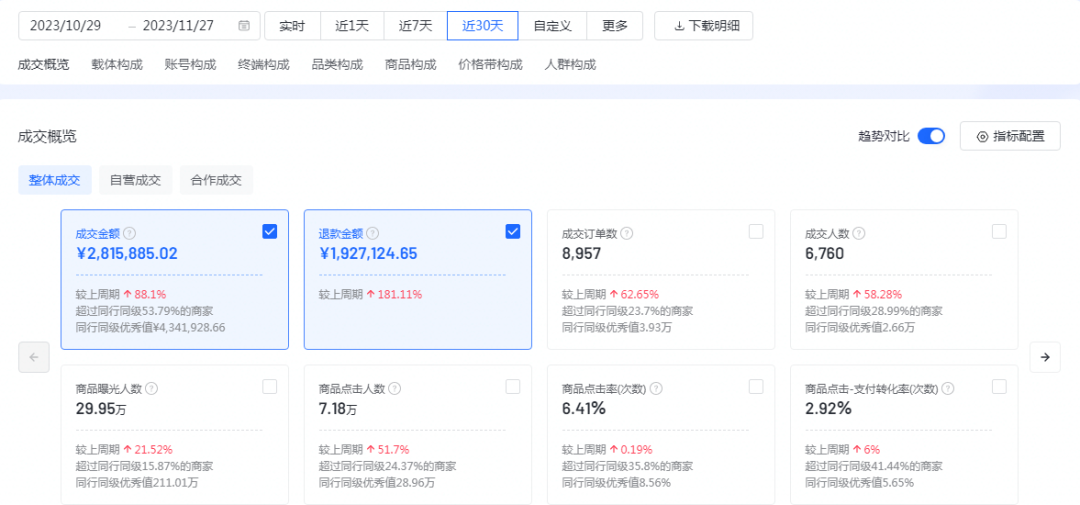Select the 近7天 time range
The width and height of the screenshot is (1080, 505).
(x=415, y=26)
